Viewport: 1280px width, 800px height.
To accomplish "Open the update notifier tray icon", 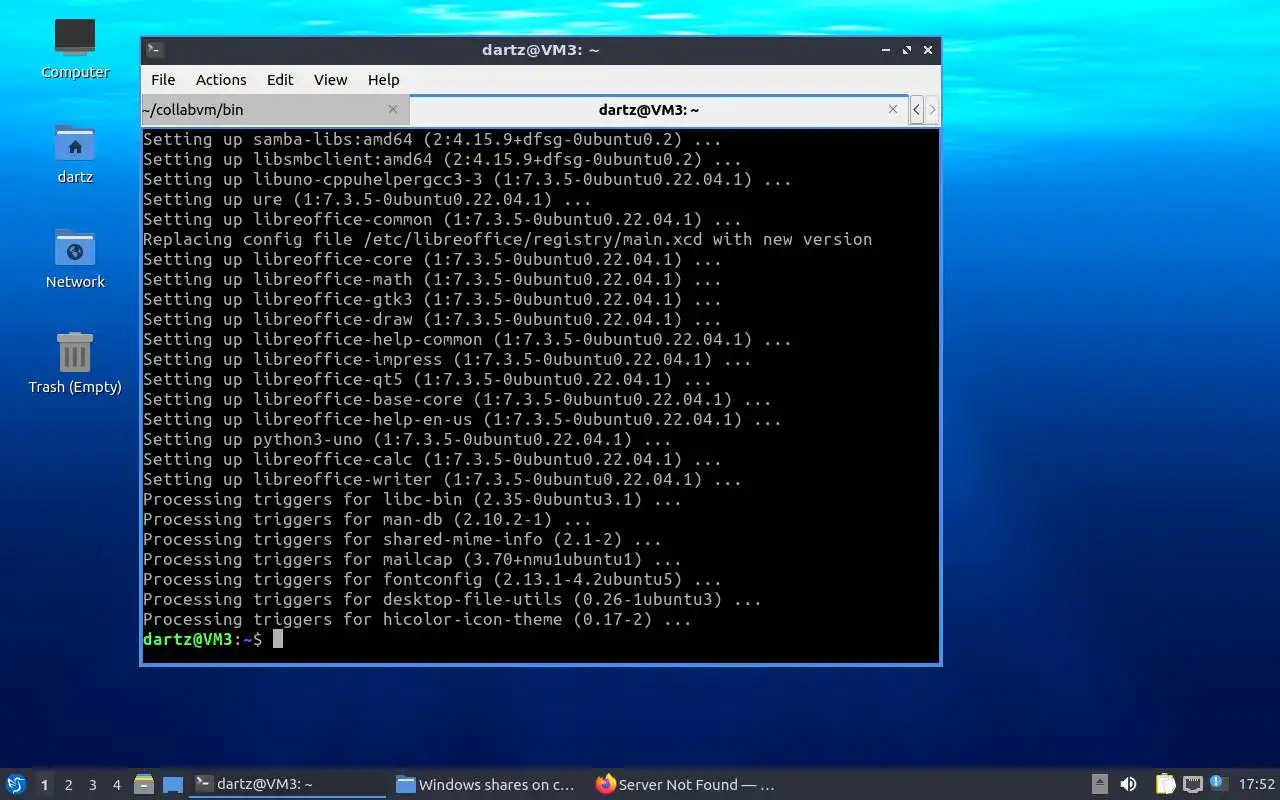I will [1218, 784].
